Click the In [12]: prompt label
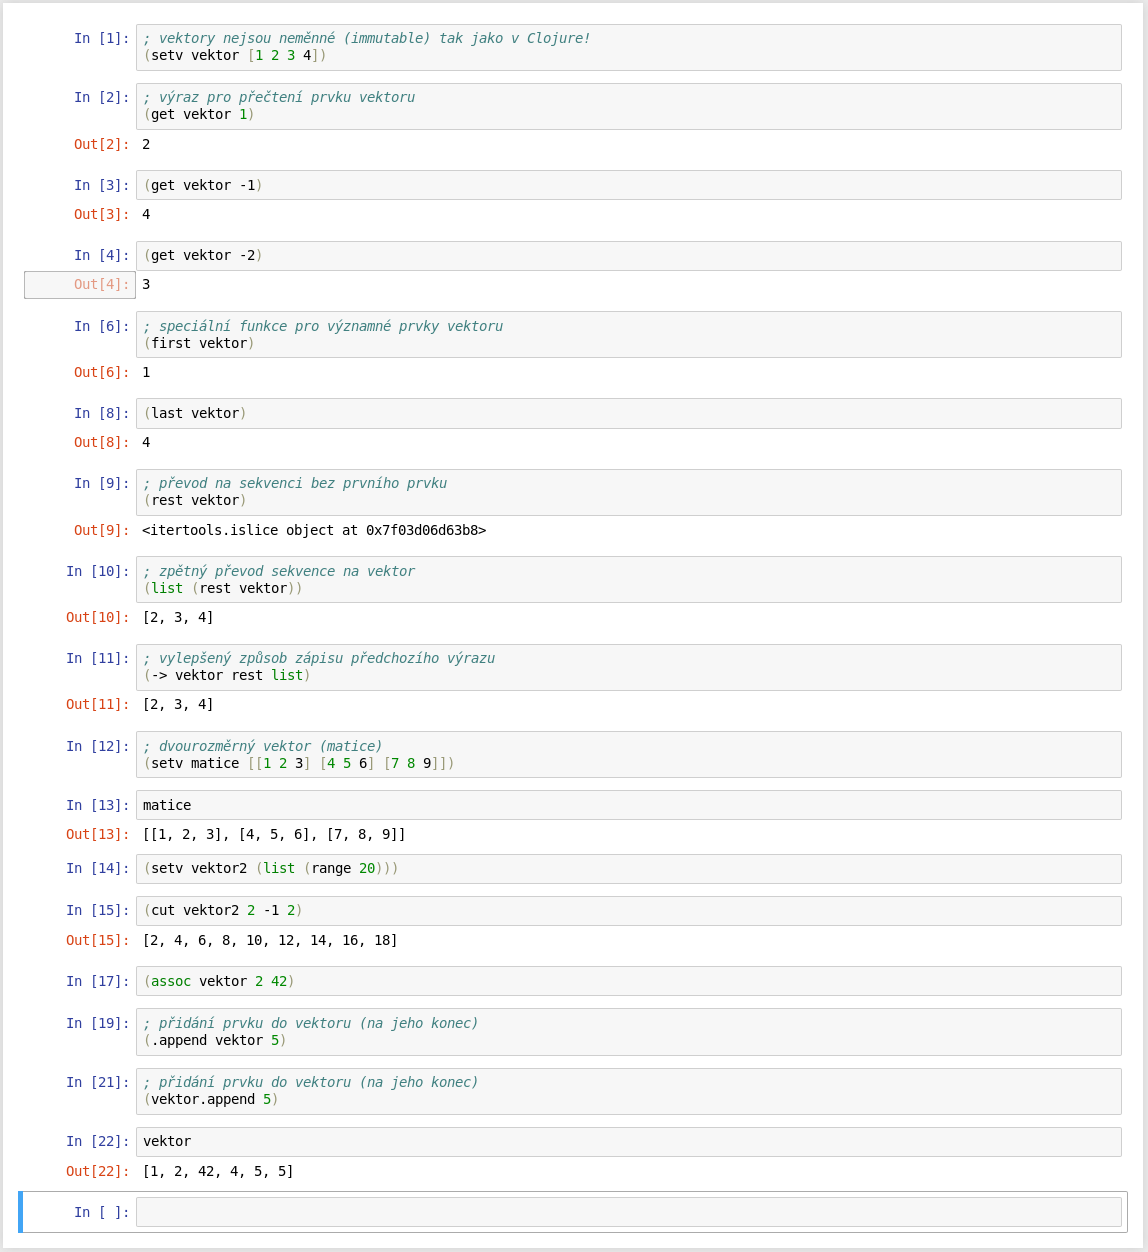Screen dimensions: 1148x1252 [x=98, y=746]
